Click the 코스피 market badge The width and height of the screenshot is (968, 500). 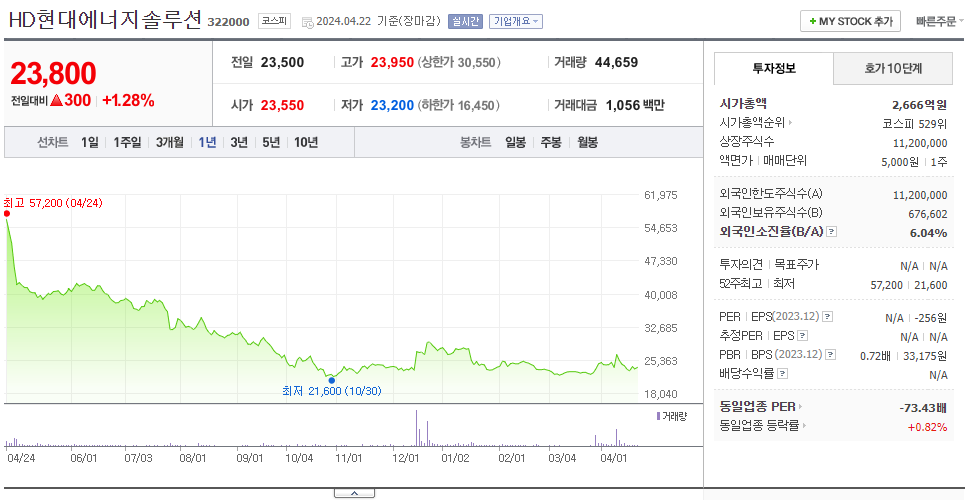coord(273,21)
